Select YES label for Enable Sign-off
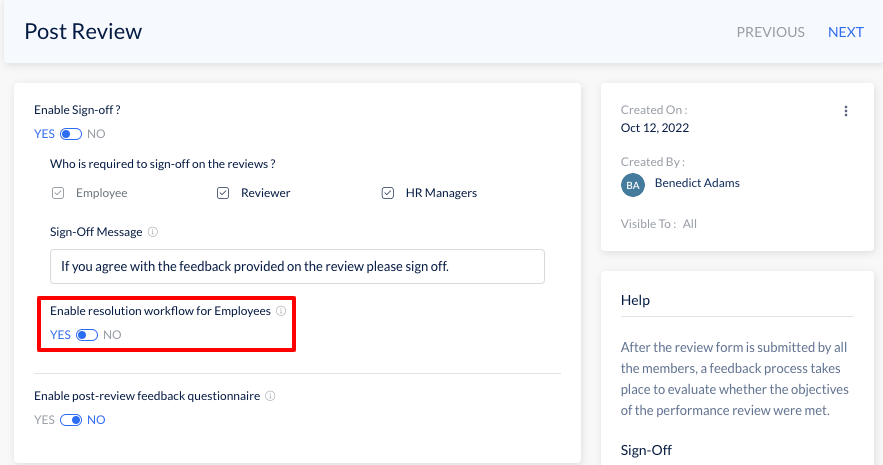The height and width of the screenshot is (465, 883). coord(44,134)
